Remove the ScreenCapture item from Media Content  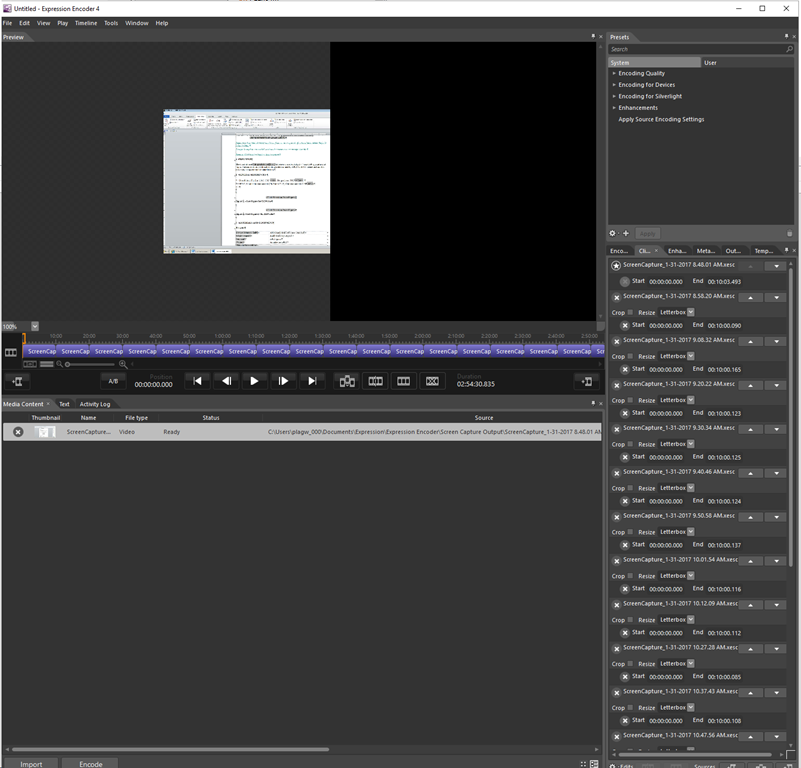[x=18, y=432]
